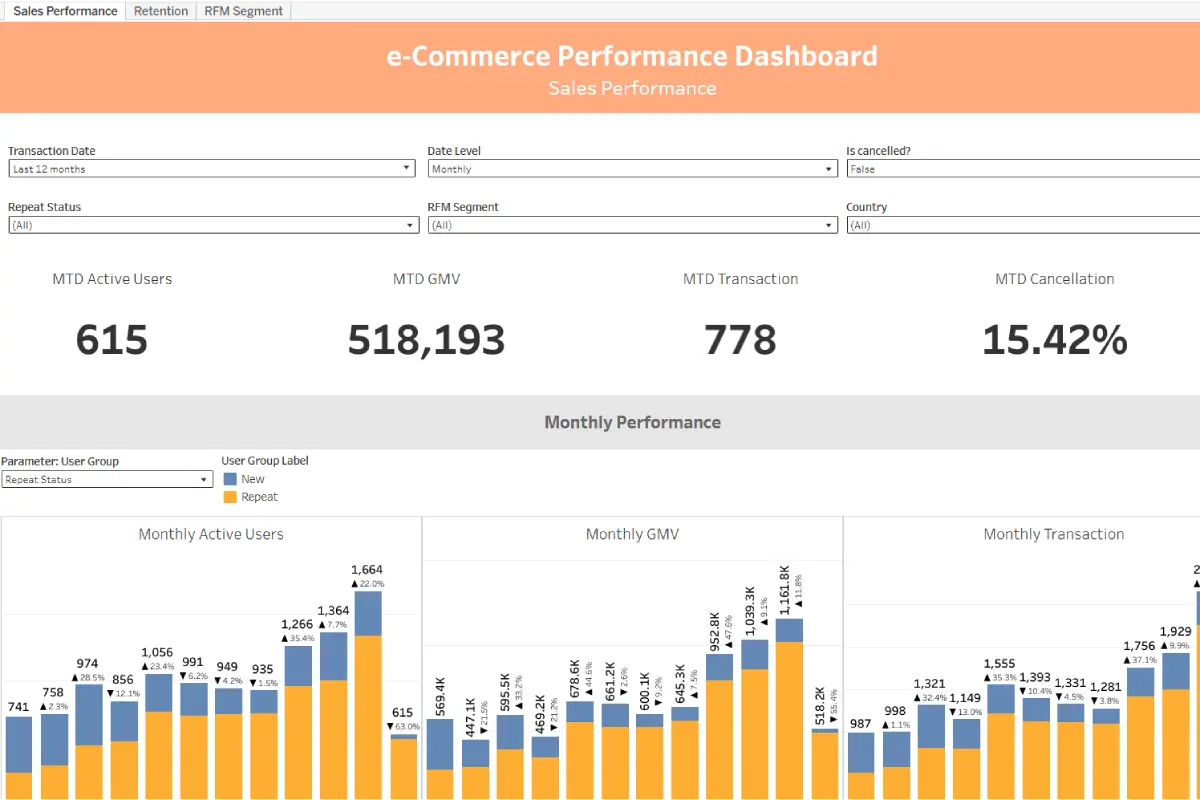The width and height of the screenshot is (1200, 800).
Task: Select the Sales Performance tab
Action: [63, 10]
